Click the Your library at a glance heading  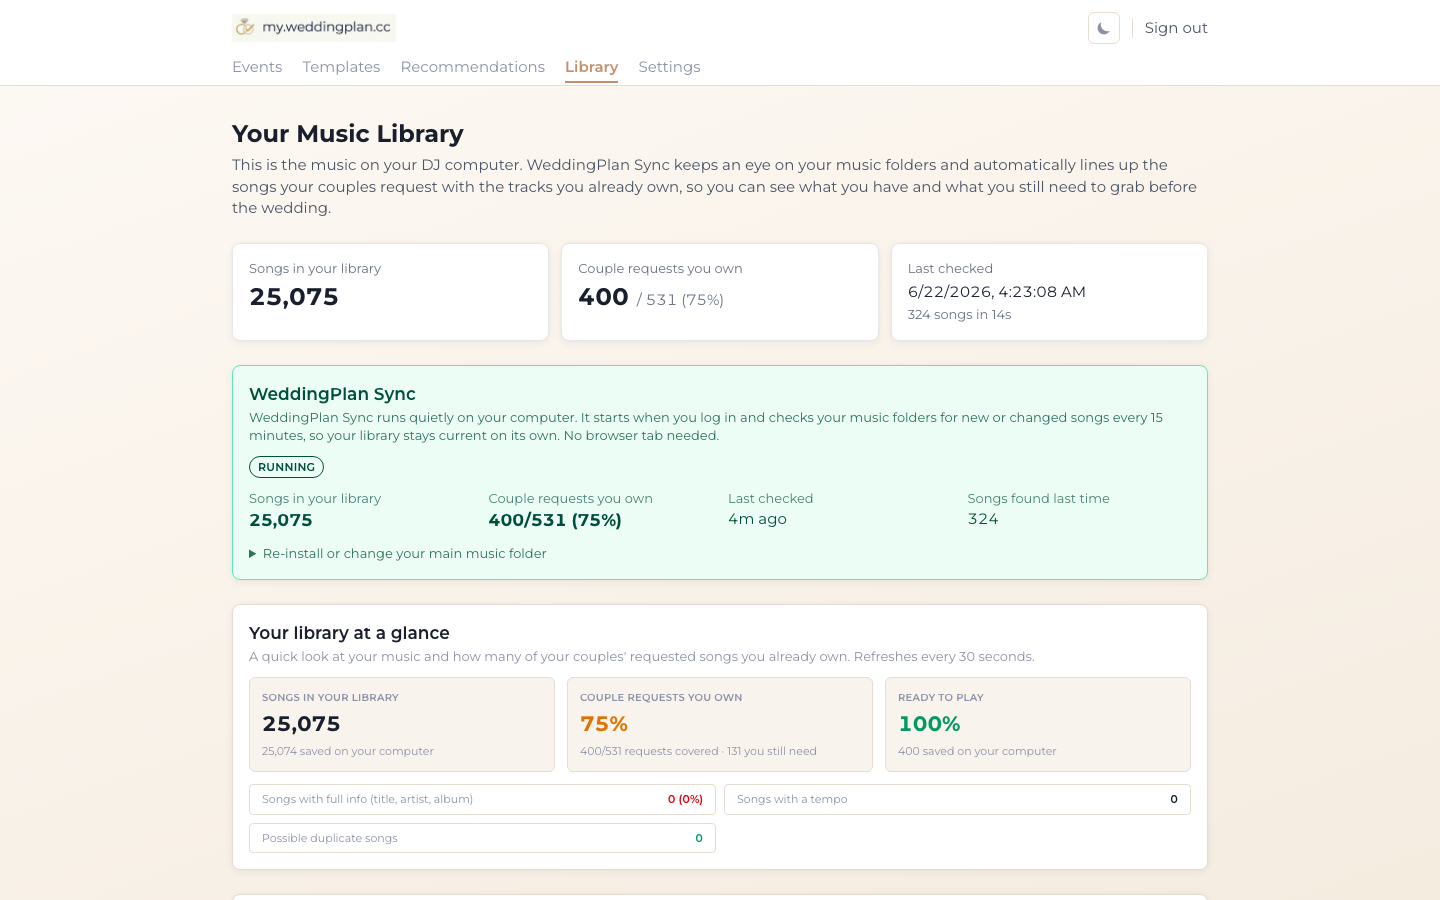click(349, 633)
